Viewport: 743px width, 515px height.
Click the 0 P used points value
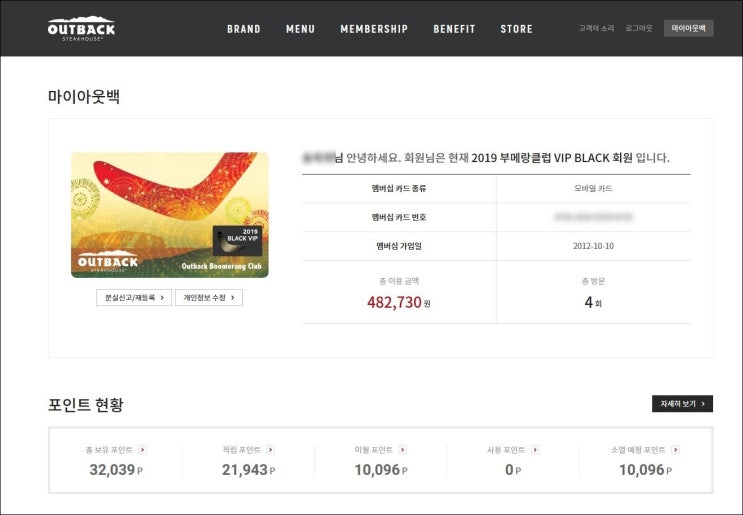coord(513,470)
